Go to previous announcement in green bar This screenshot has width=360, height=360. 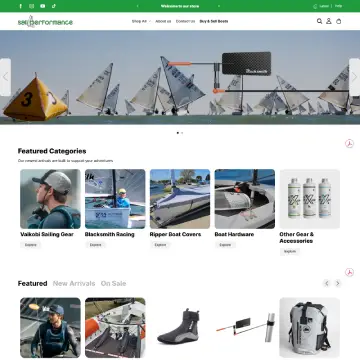(138, 6)
